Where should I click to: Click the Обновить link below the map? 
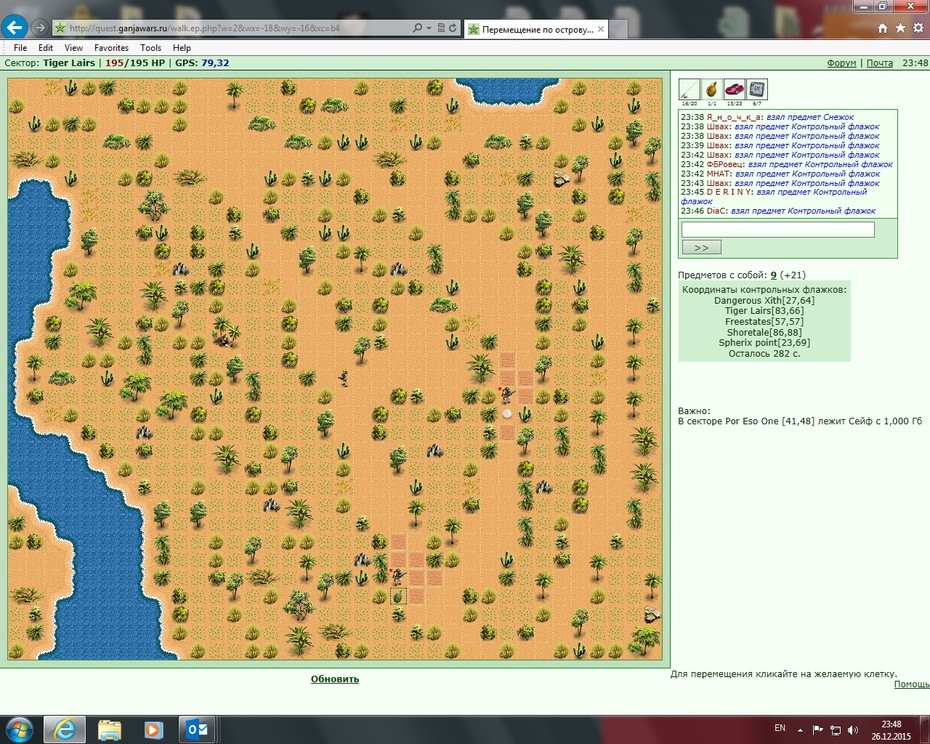335,679
